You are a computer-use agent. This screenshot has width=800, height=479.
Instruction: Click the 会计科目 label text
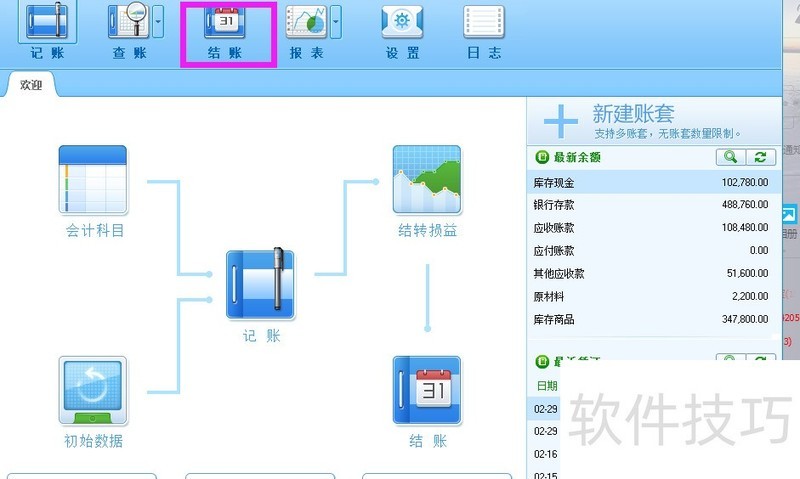95,231
